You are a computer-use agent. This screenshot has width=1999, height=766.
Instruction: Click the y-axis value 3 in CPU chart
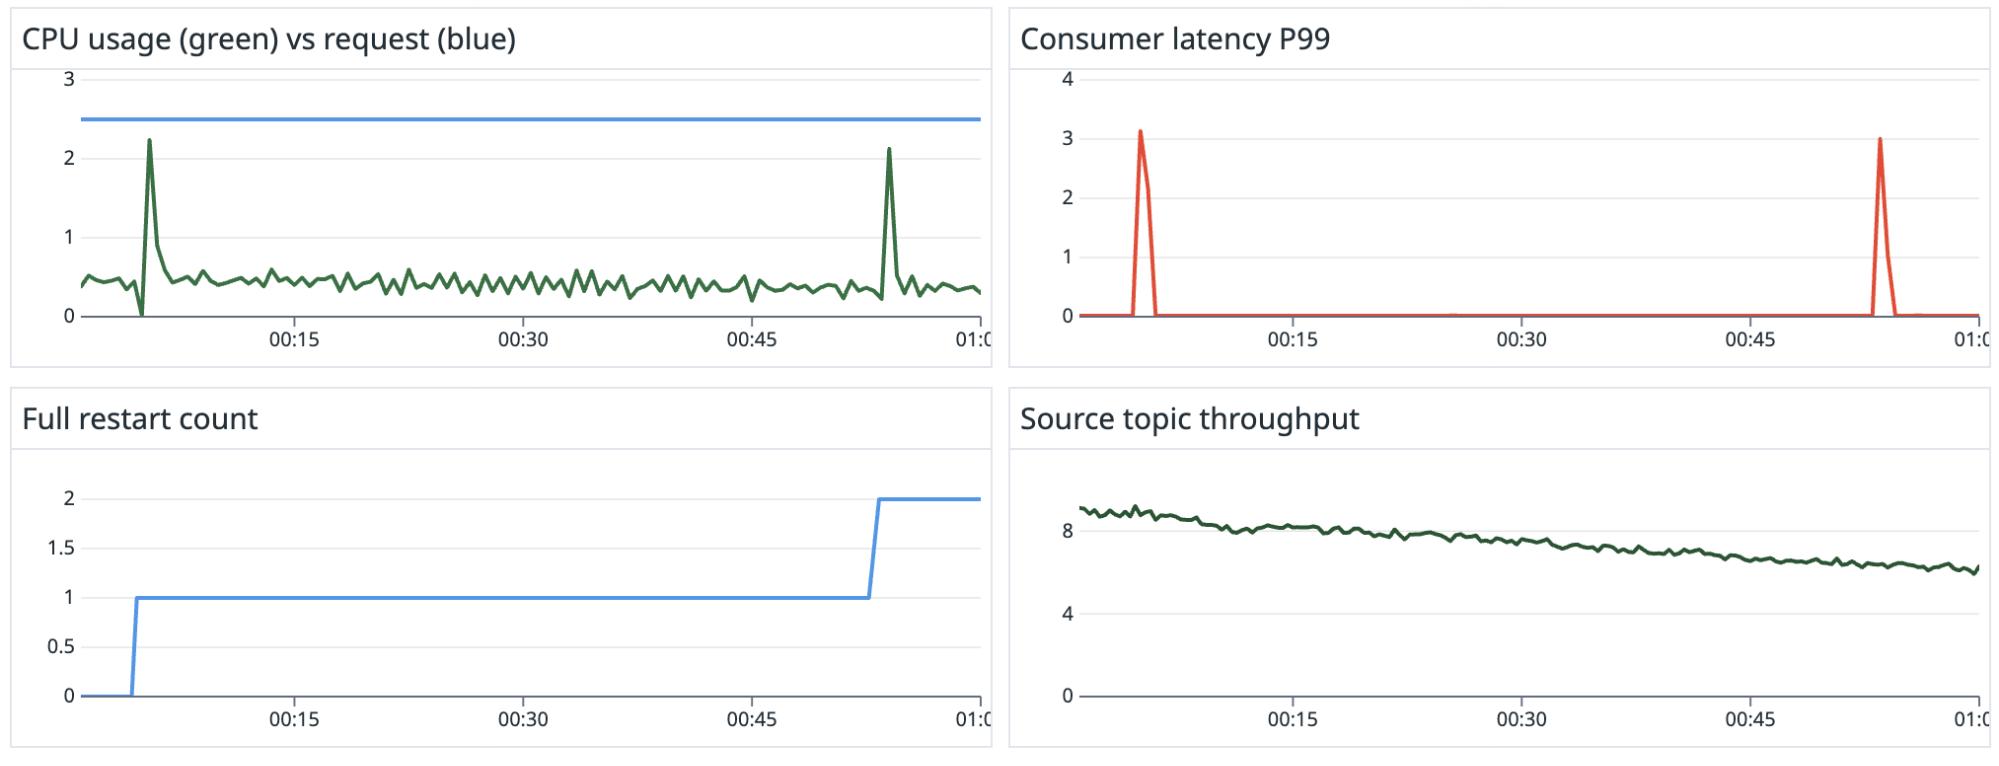click(69, 79)
